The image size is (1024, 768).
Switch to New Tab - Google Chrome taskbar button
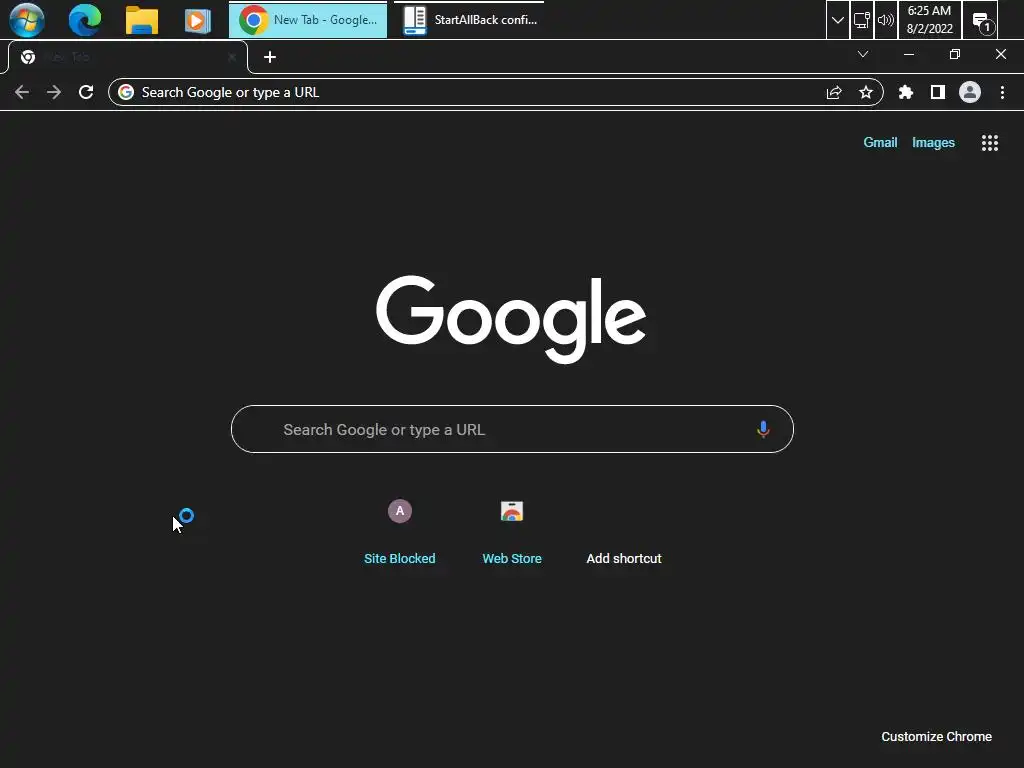pyautogui.click(x=308, y=20)
